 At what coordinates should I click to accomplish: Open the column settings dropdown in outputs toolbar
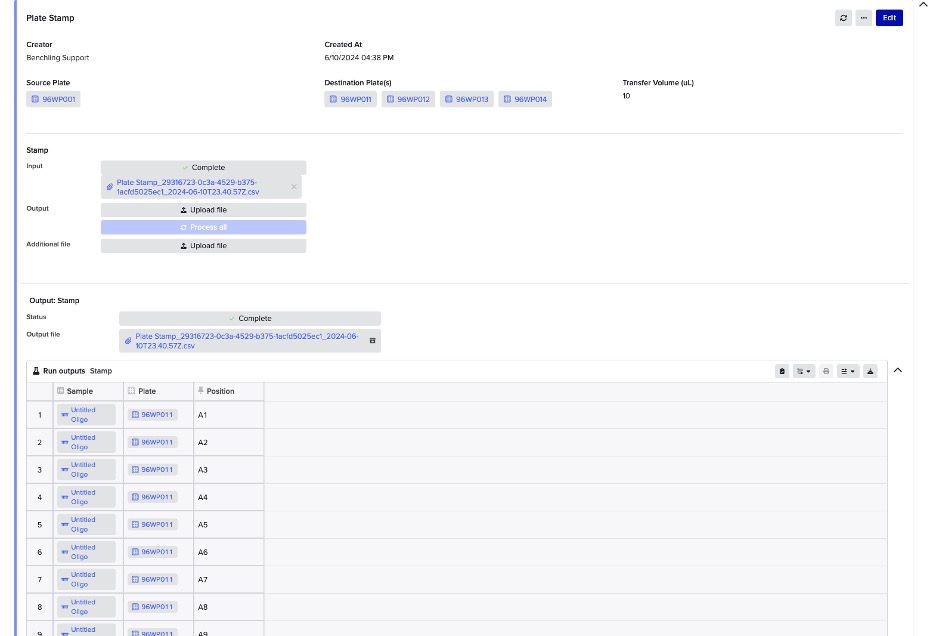pos(848,371)
